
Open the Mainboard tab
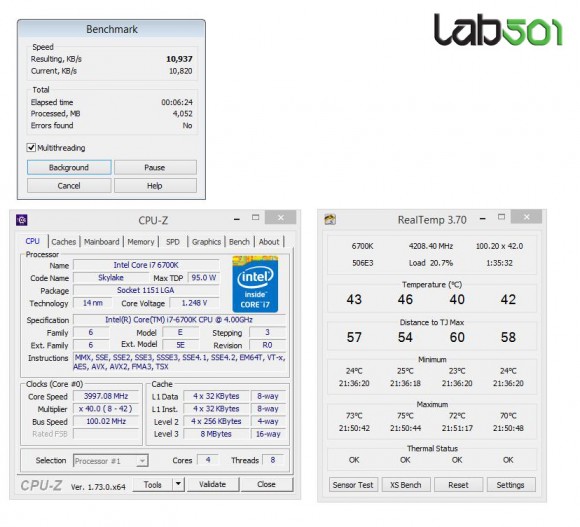pyautogui.click(x=101, y=241)
